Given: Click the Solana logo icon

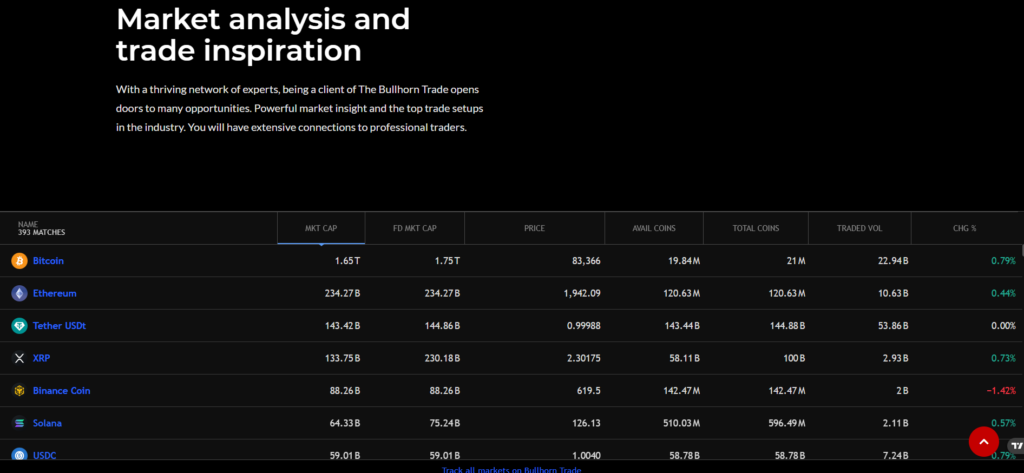Looking at the screenshot, I should [x=18, y=423].
